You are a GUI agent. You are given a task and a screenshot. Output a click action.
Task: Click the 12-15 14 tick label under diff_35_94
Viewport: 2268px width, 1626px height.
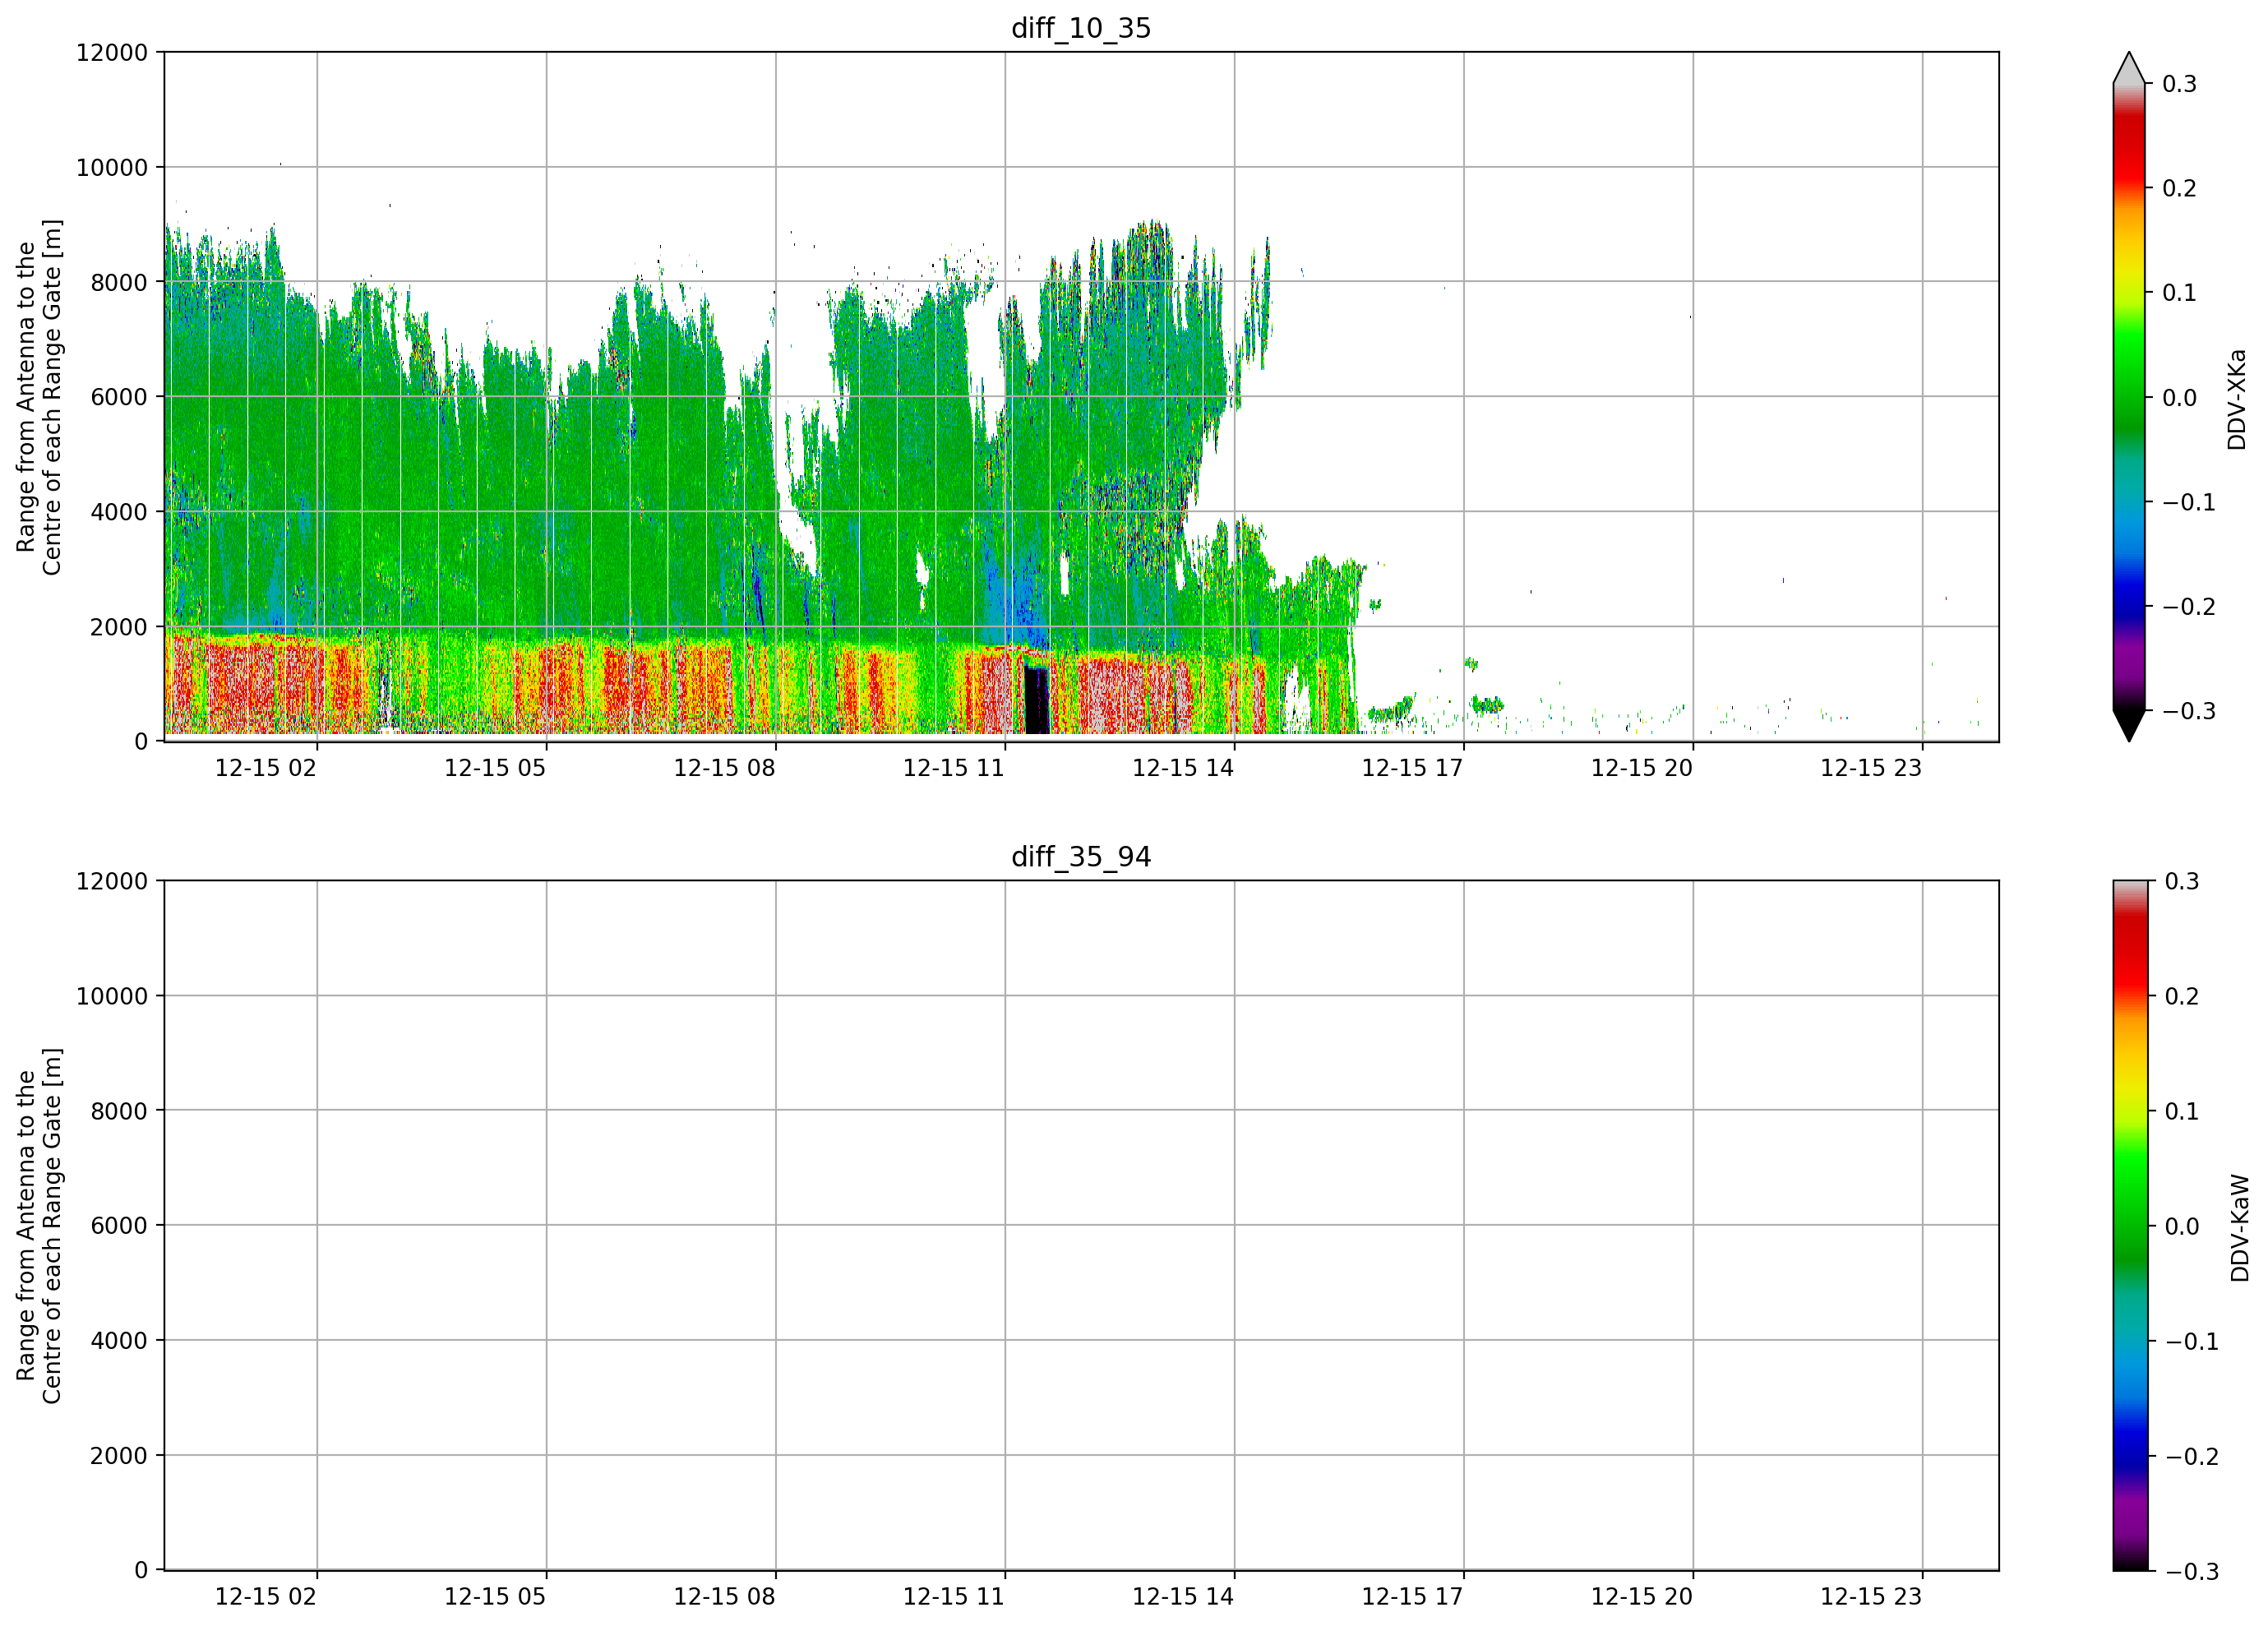coord(1183,1597)
